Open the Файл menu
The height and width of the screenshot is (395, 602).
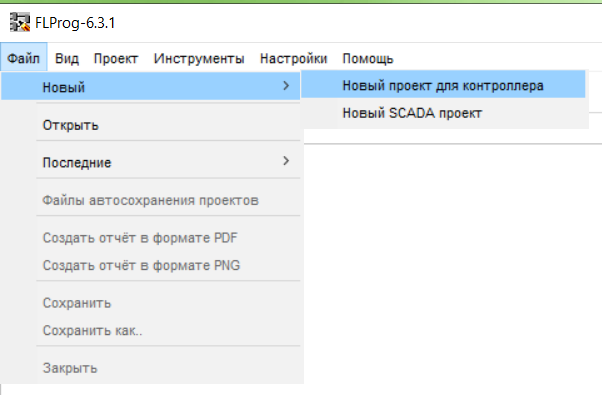coord(23,58)
